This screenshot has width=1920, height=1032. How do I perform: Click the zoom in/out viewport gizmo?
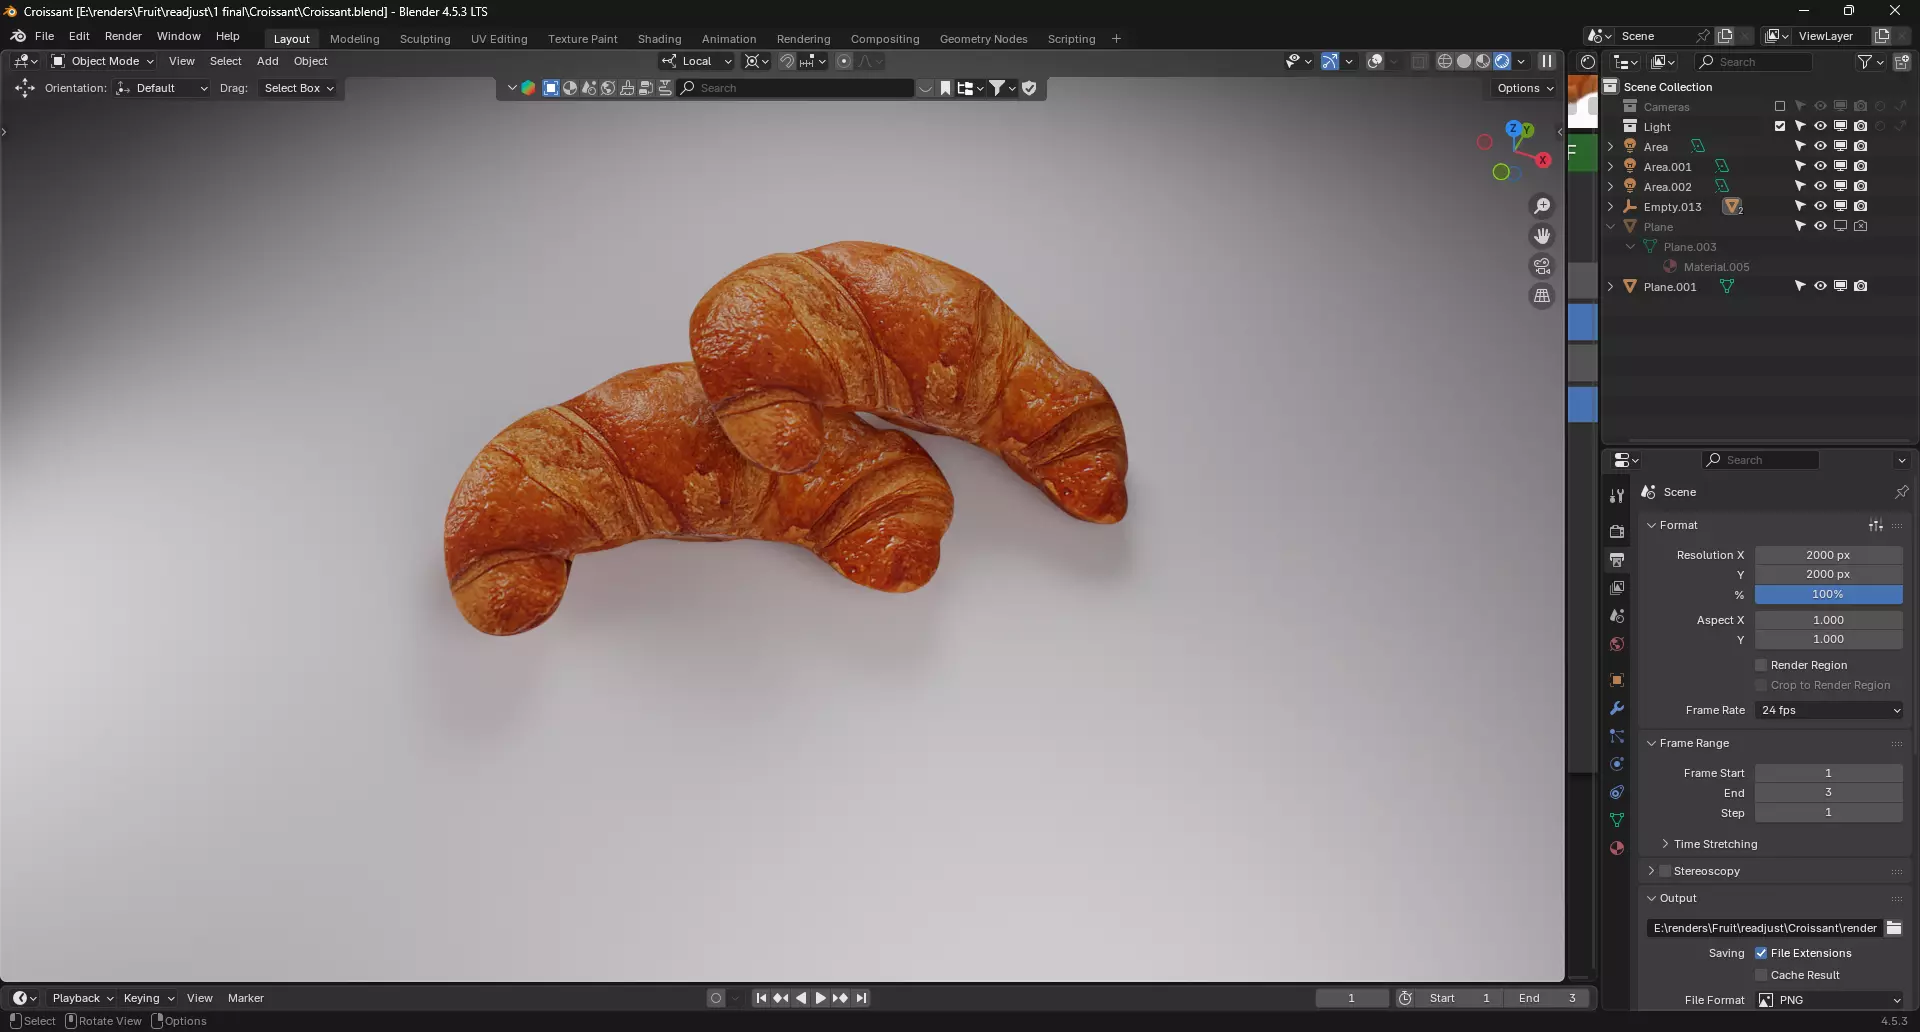click(1543, 206)
